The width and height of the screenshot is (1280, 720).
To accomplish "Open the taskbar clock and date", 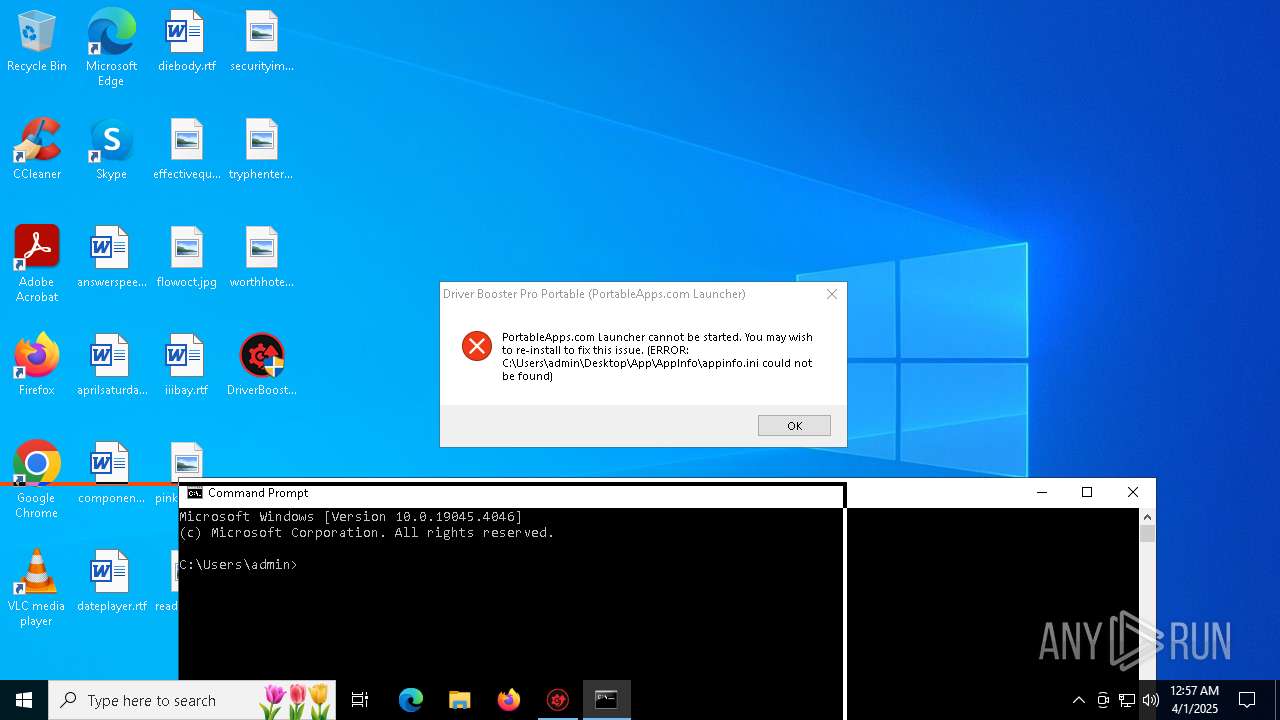I will point(1194,700).
